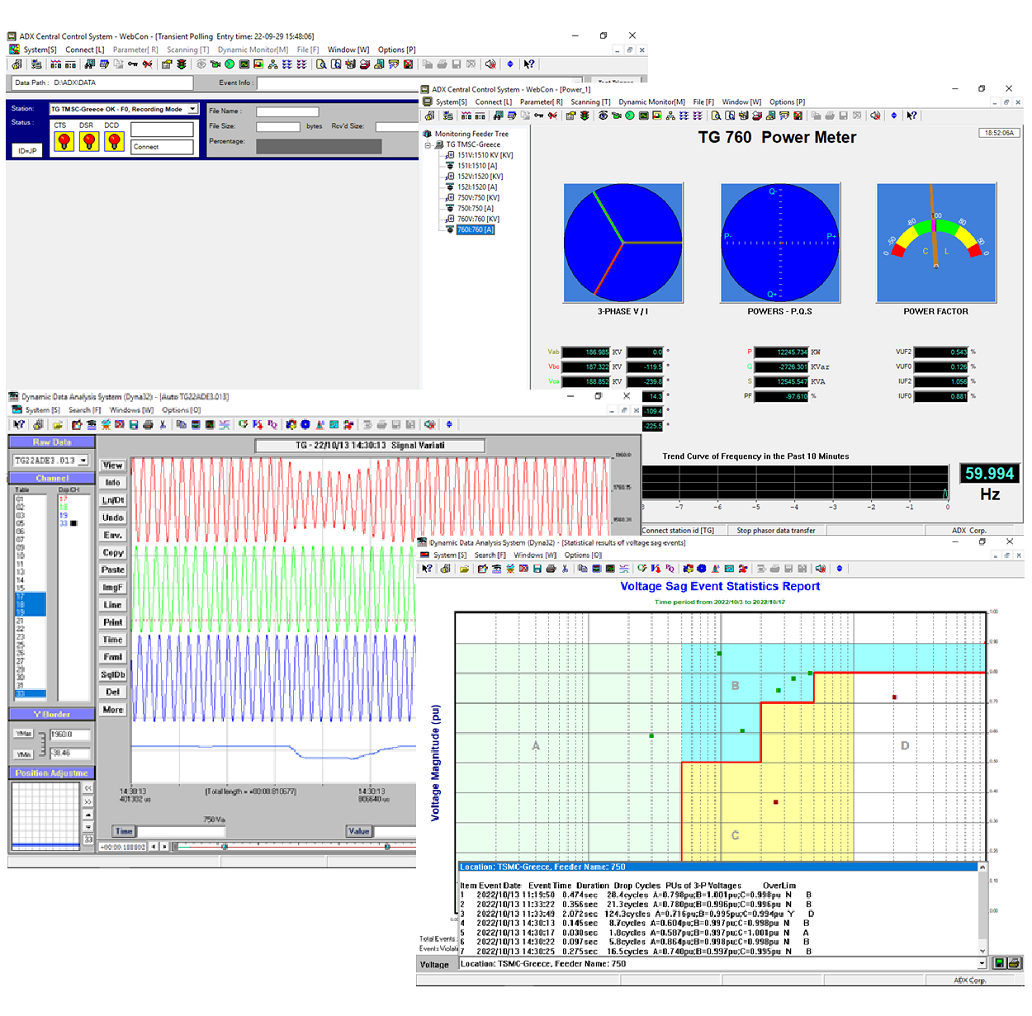Image resolution: width=1032 pixels, height=1016 pixels.
Task: Click the open folder icon in Dyna32 toolbar
Action: [59, 424]
